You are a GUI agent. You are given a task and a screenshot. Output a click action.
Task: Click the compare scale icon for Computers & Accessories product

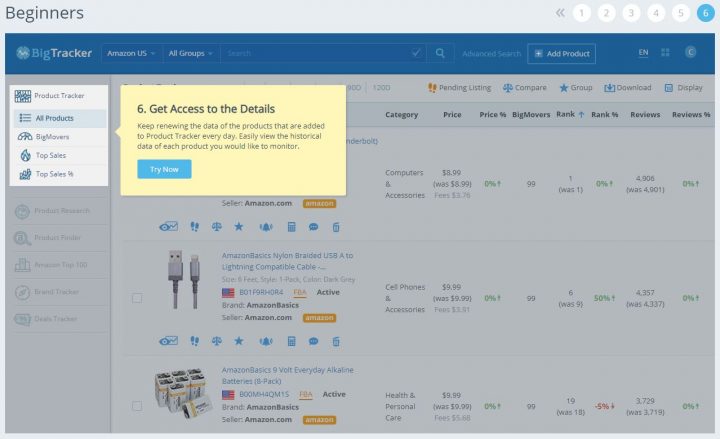click(x=217, y=227)
